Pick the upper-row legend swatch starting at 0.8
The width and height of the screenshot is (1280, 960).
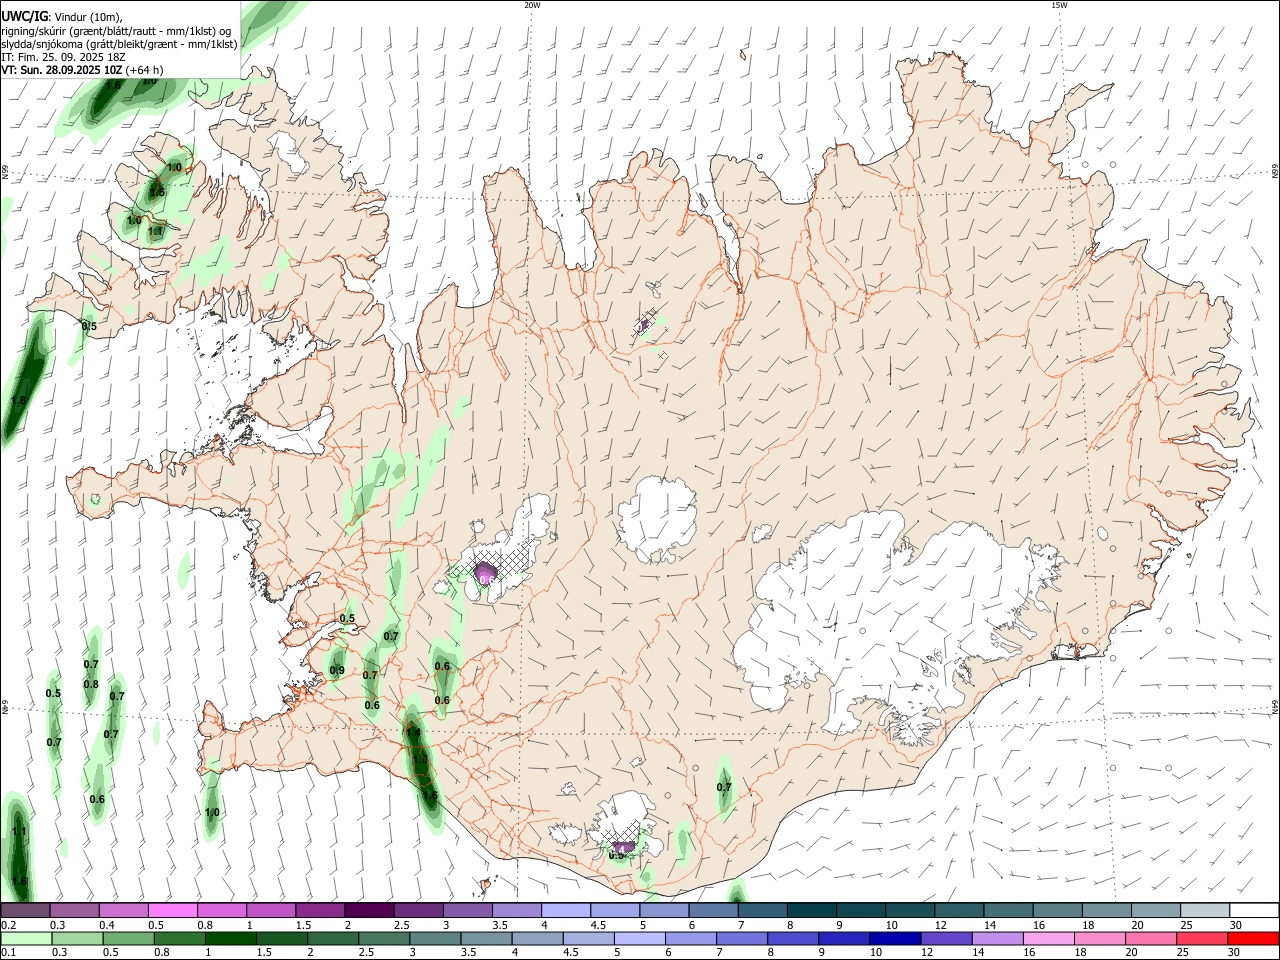click(222, 910)
